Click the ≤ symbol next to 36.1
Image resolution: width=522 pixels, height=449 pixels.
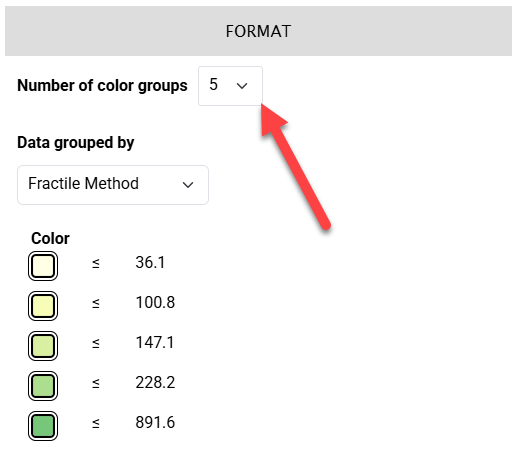pos(96,263)
